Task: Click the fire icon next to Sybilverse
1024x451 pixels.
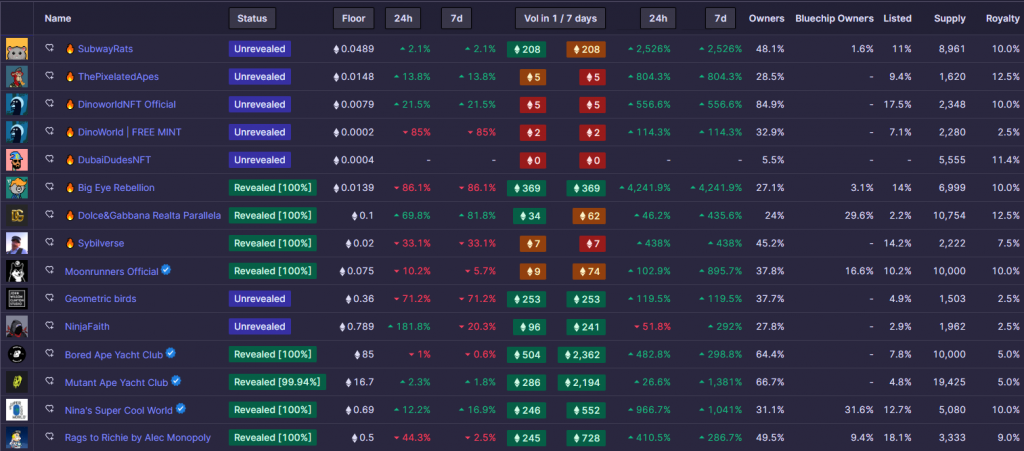Action: [70, 243]
